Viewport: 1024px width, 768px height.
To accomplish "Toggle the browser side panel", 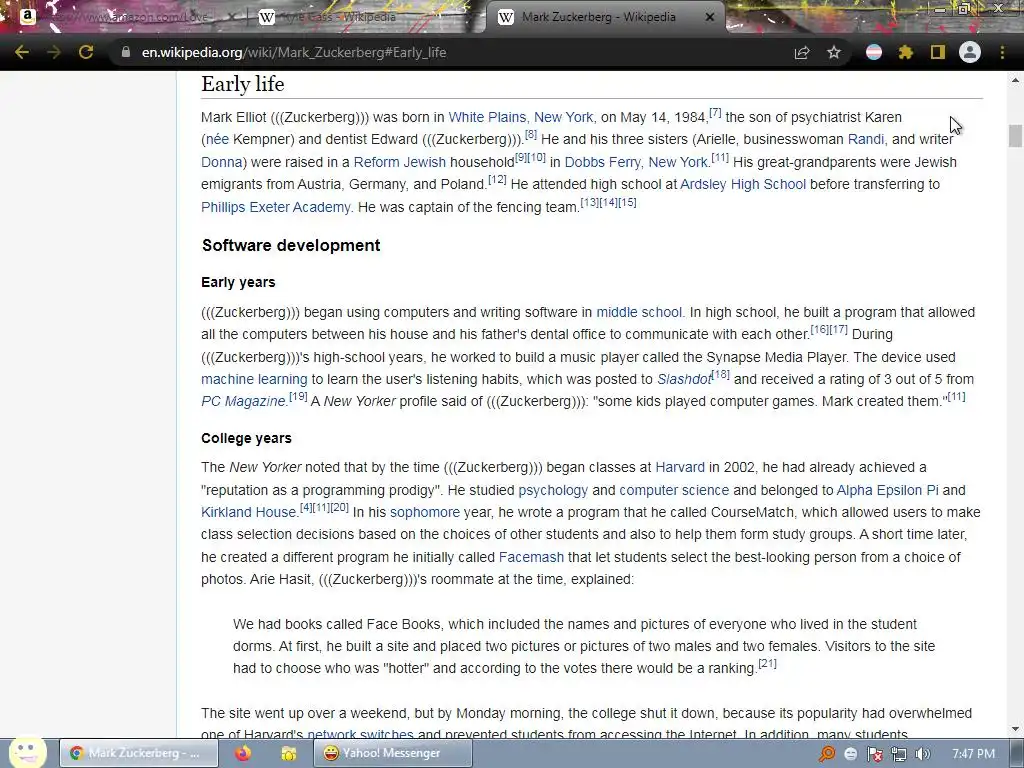I will pyautogui.click(x=938, y=52).
